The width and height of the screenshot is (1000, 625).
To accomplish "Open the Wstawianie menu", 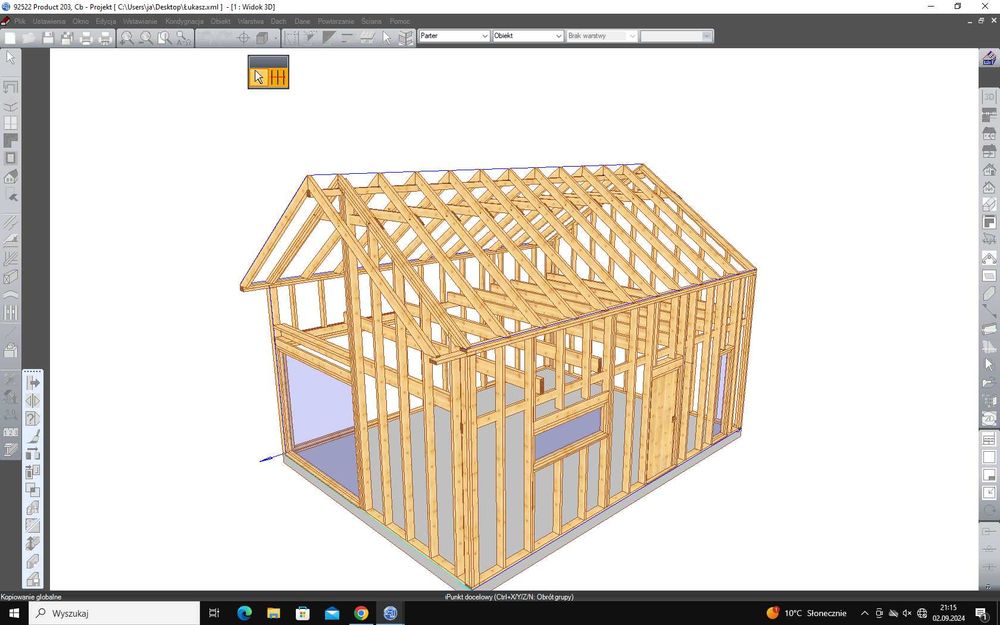I will (x=140, y=21).
